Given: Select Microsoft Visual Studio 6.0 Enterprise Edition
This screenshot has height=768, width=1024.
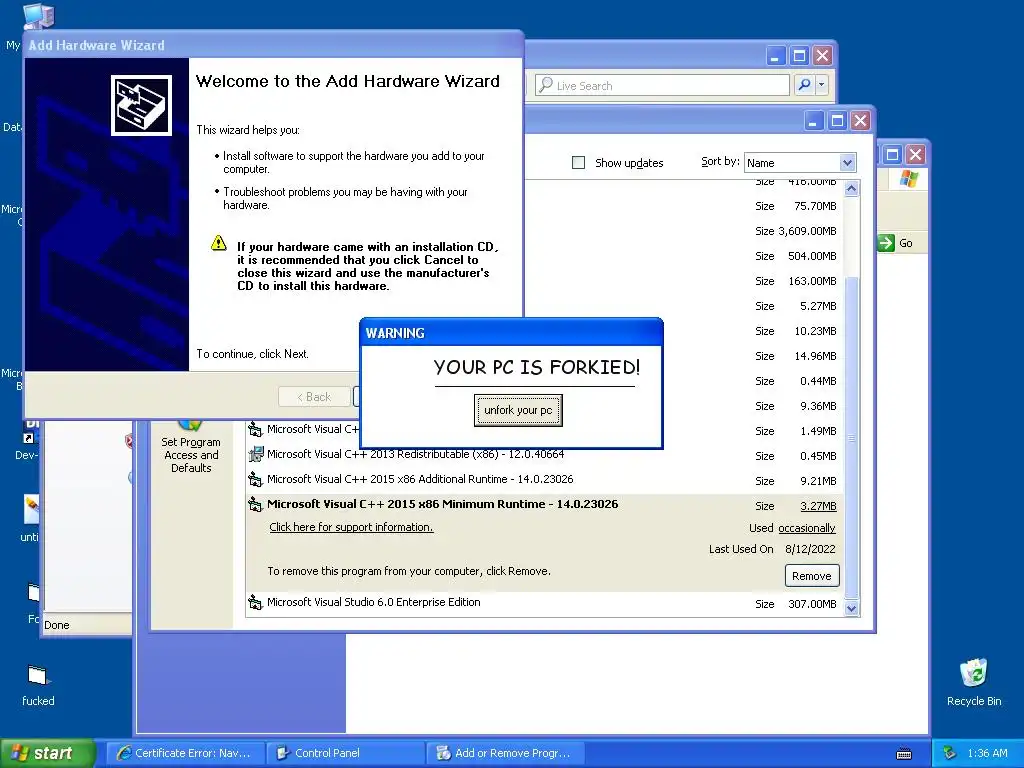Looking at the screenshot, I should point(543,603).
